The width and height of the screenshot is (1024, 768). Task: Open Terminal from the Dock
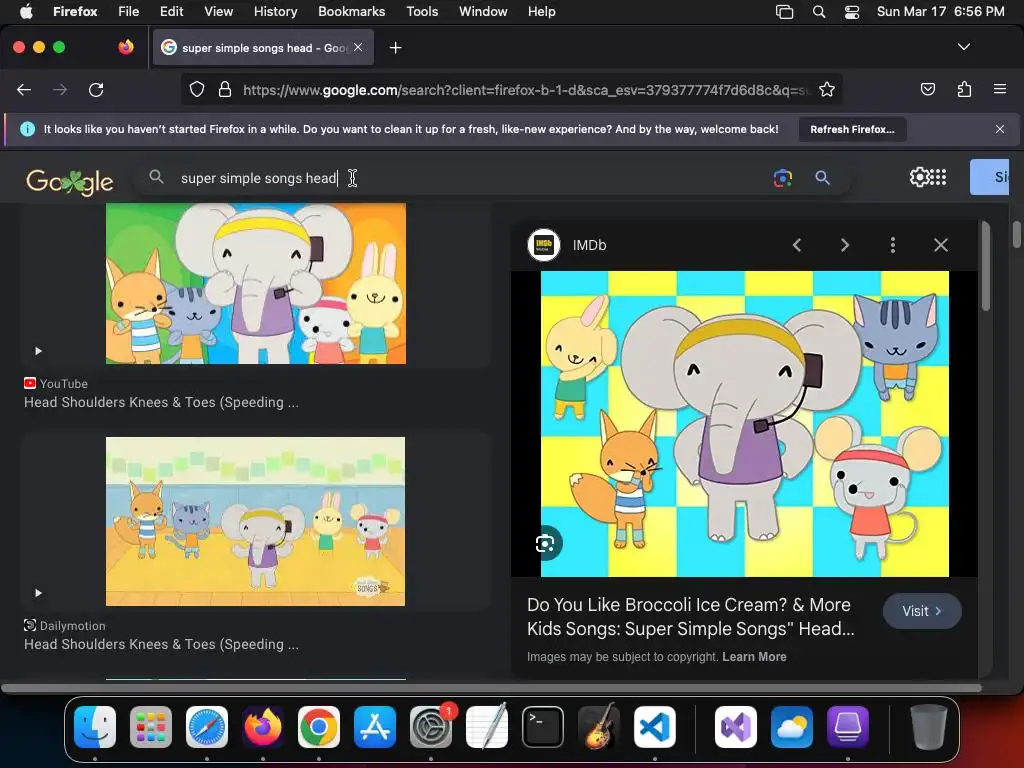(543, 727)
